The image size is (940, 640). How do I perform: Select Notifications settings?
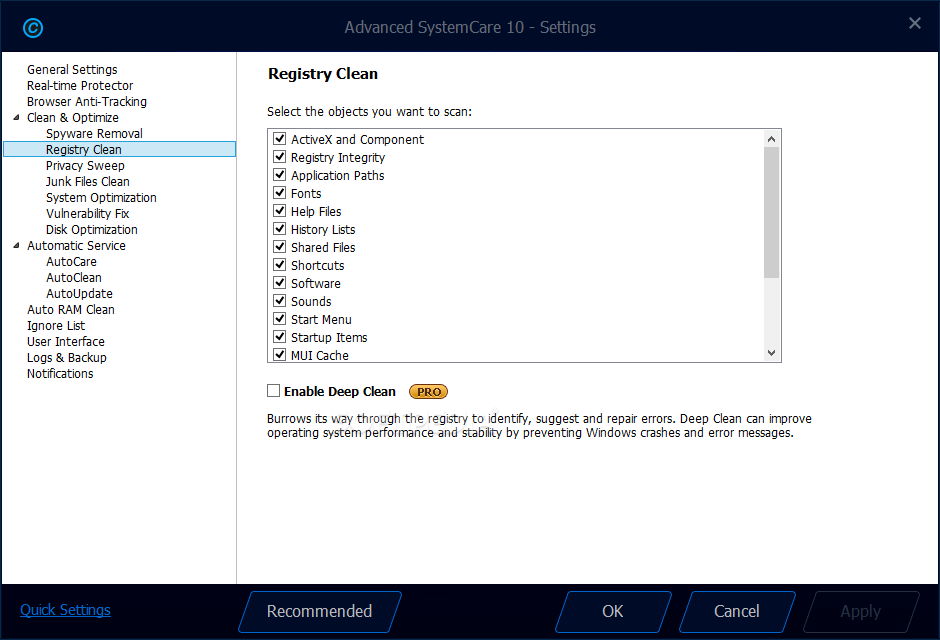[x=60, y=373]
